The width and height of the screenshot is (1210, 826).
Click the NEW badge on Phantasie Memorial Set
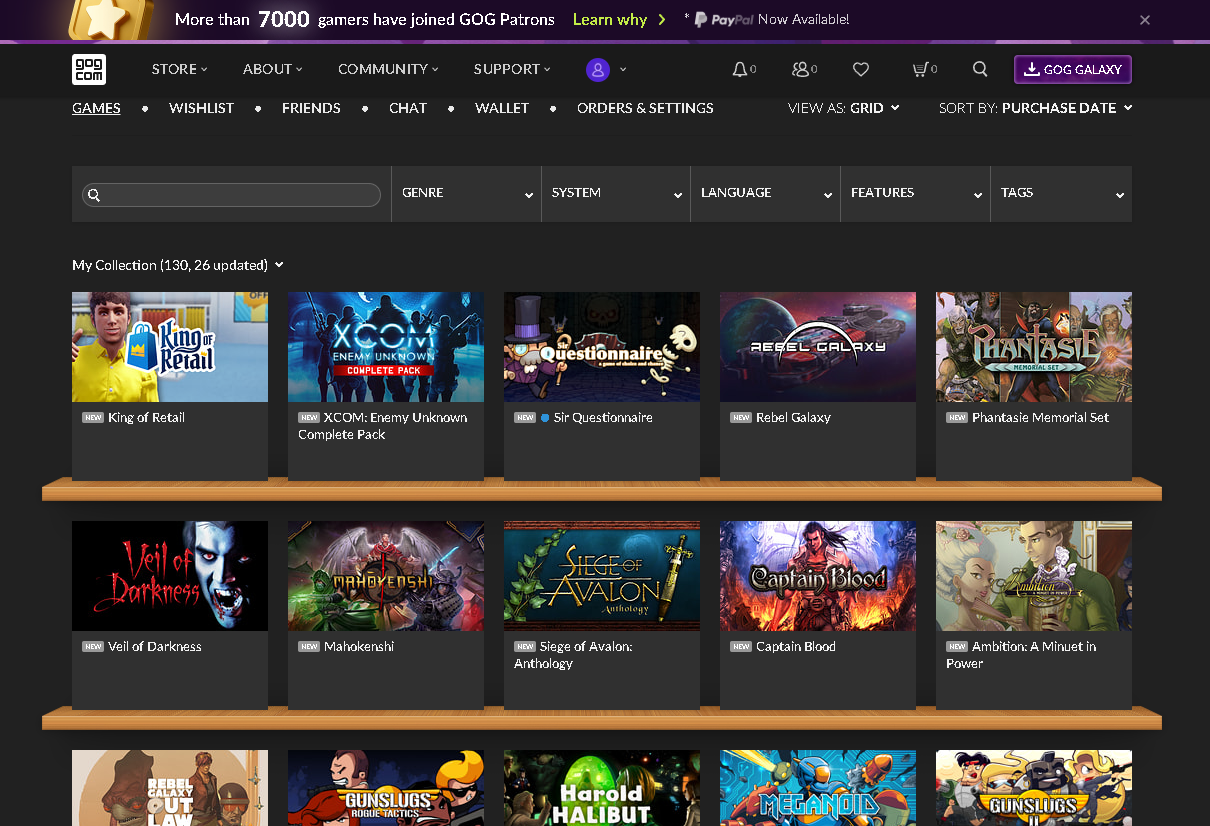tap(957, 418)
